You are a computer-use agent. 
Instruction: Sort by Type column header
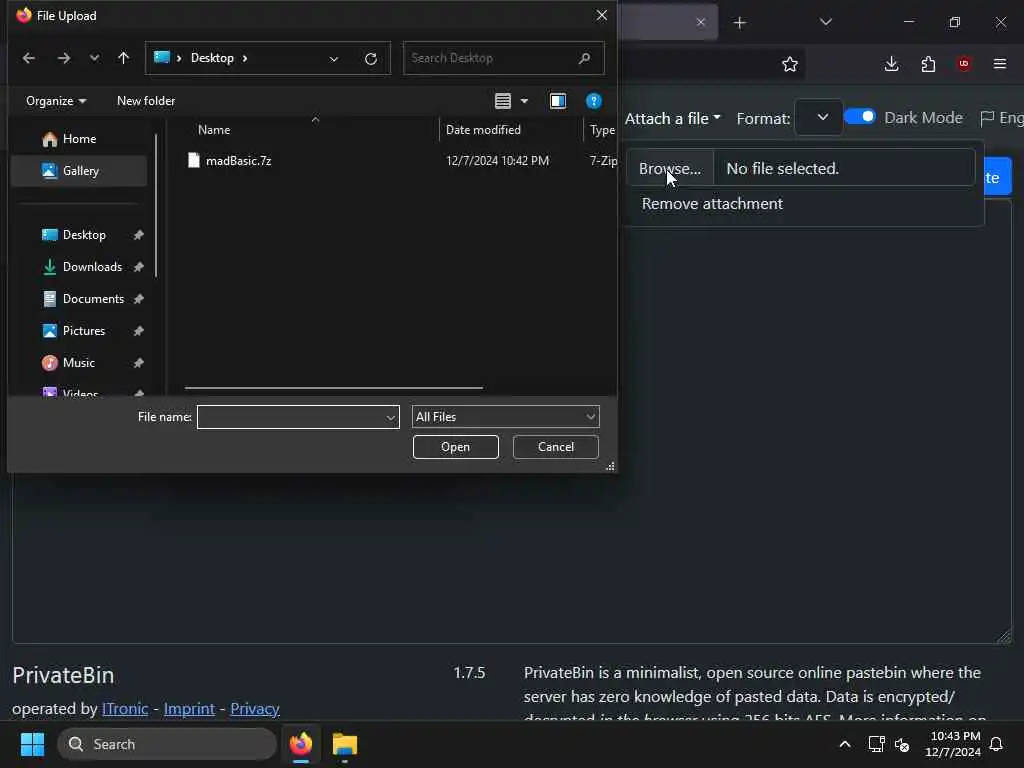coord(601,130)
